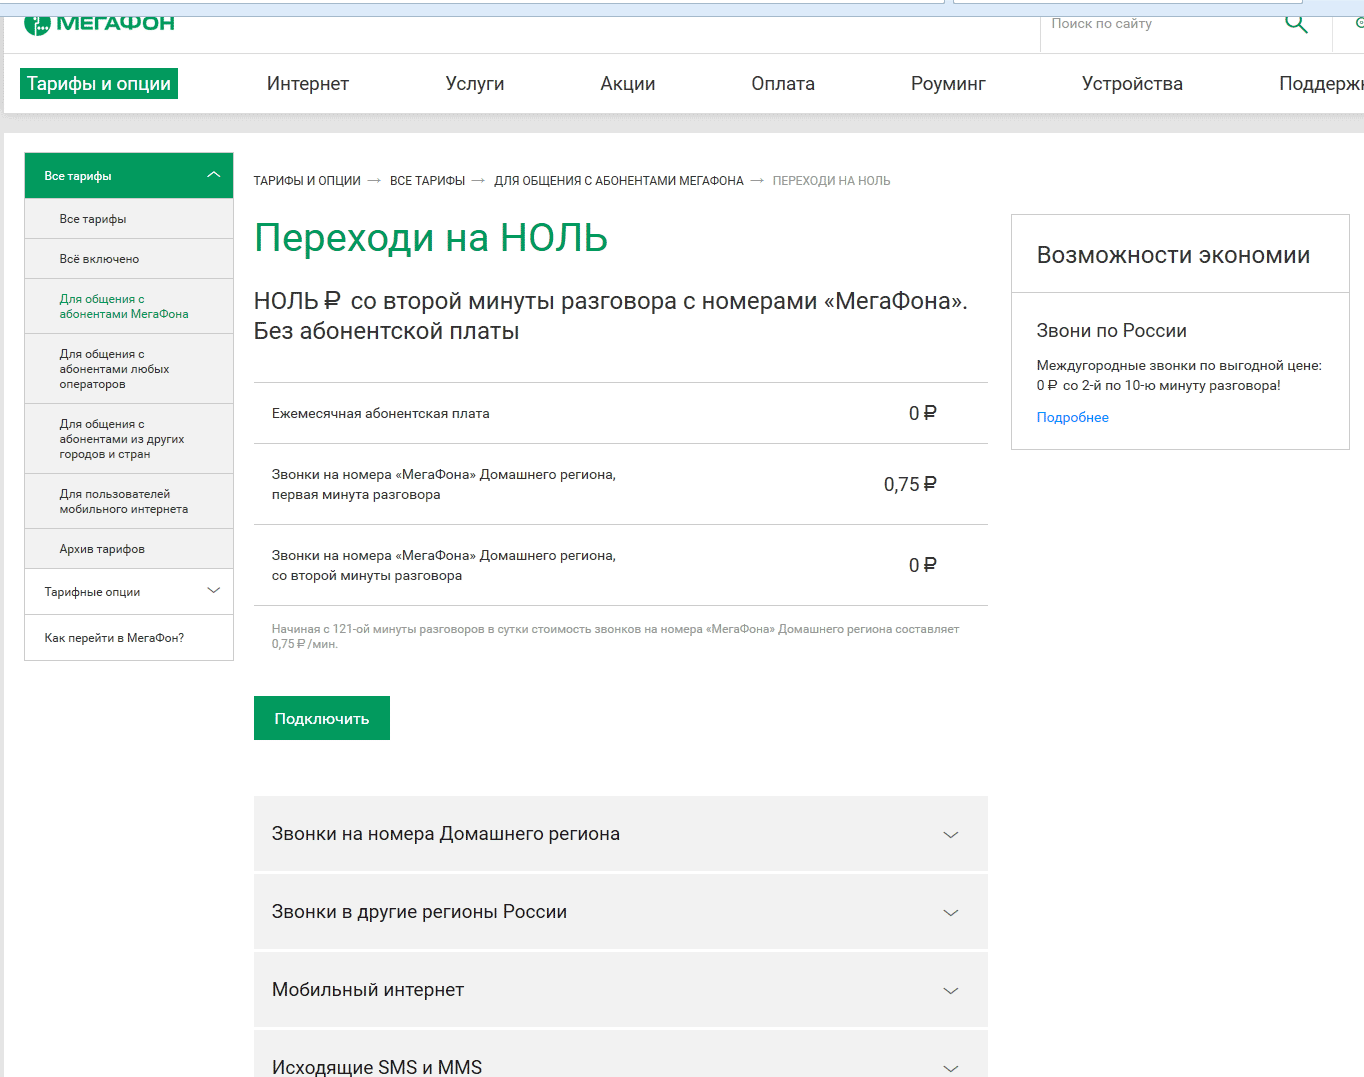The image size is (1364, 1077).
Task: Open the "Тарифы и опции" menu
Action: point(99,84)
